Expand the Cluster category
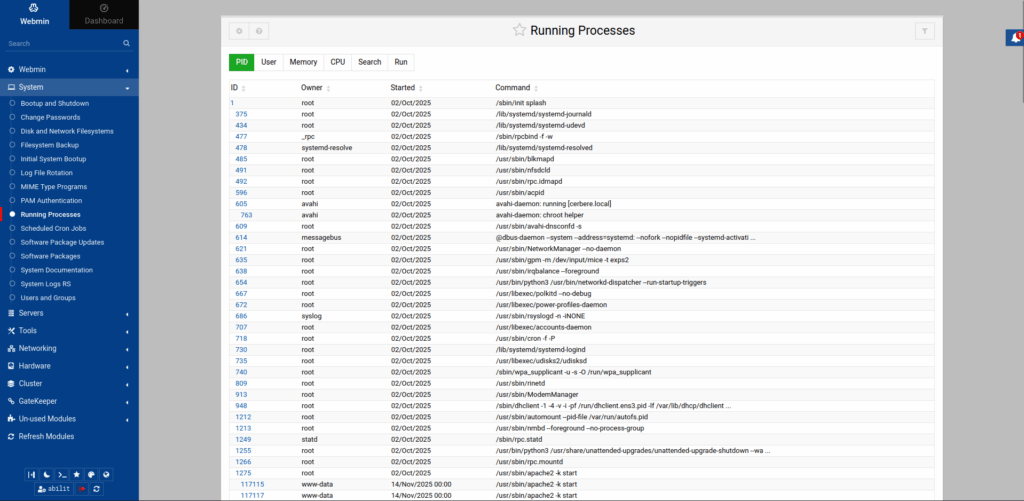Image resolution: width=1024 pixels, height=501 pixels. click(x=69, y=383)
